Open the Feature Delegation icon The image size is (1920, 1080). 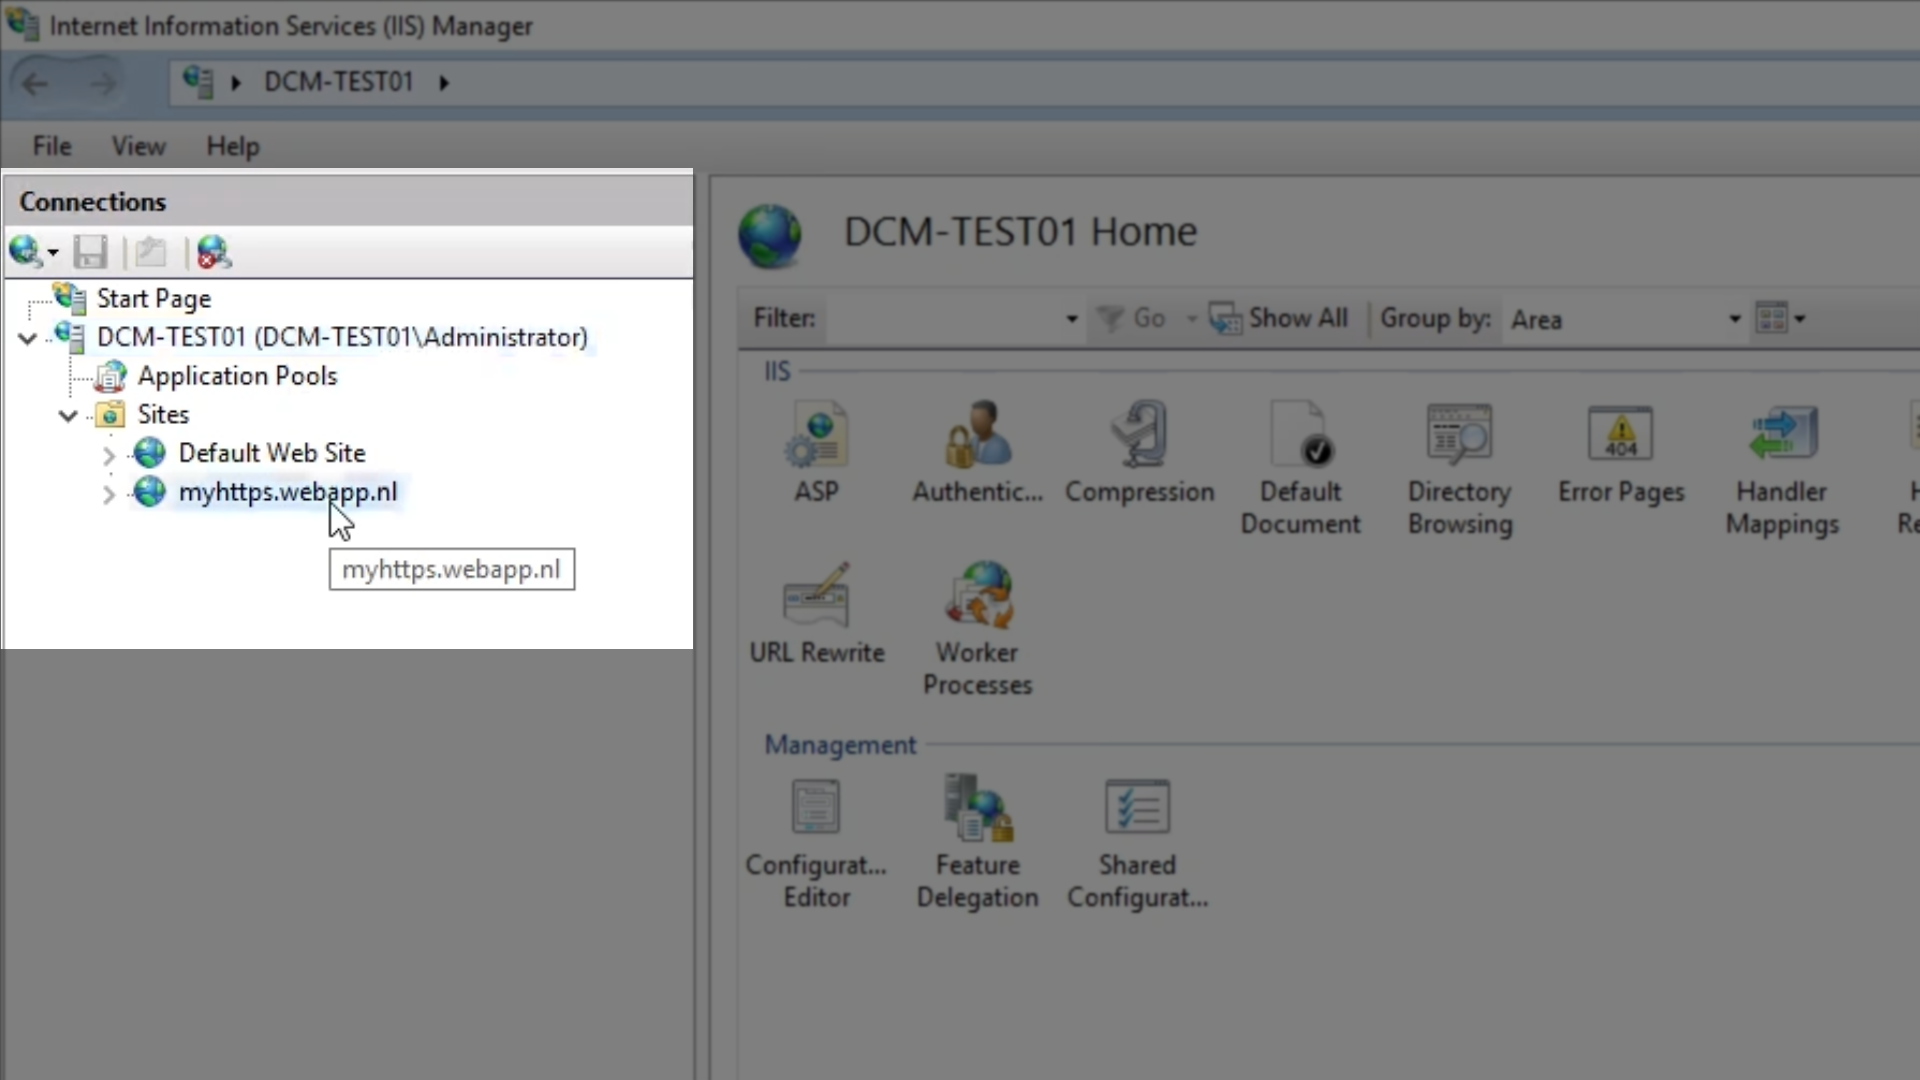click(977, 808)
